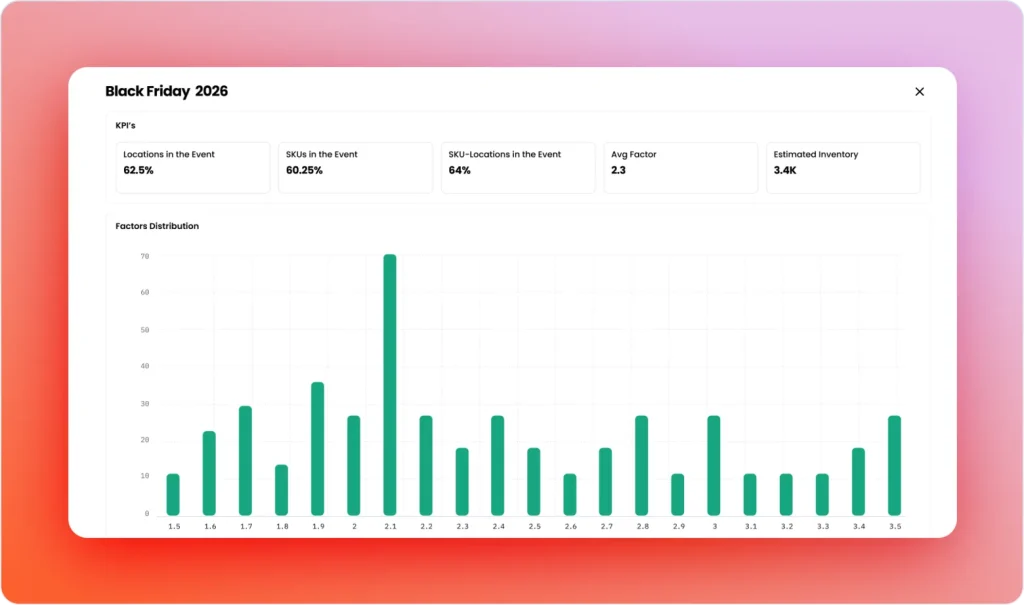Select the SKUs in the Event card

tap(355, 167)
